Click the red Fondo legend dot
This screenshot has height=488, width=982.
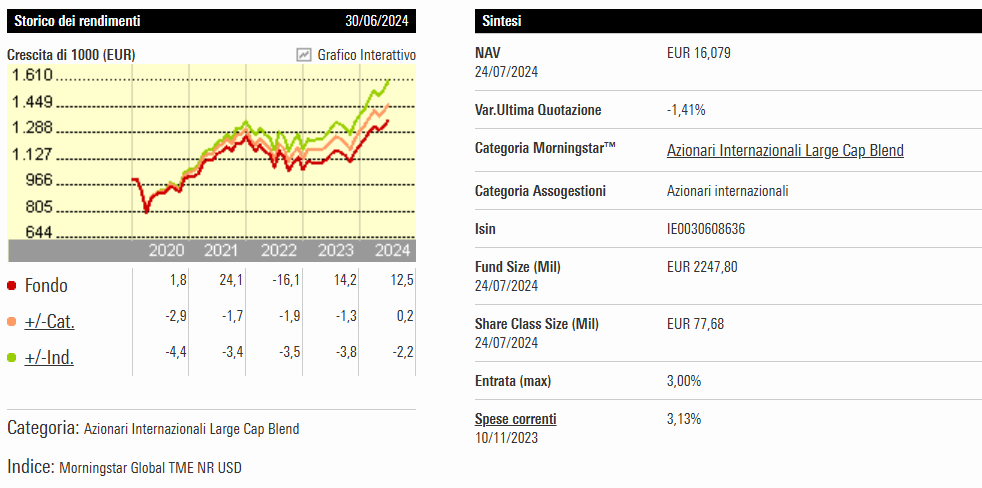click(12, 286)
